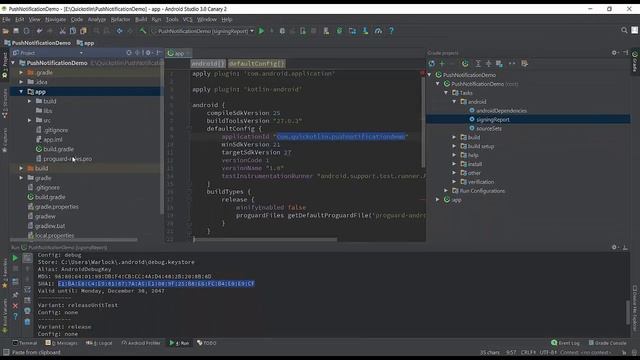Rerun task in Run panel
Viewport: 640px width, 360px height.
16,258
